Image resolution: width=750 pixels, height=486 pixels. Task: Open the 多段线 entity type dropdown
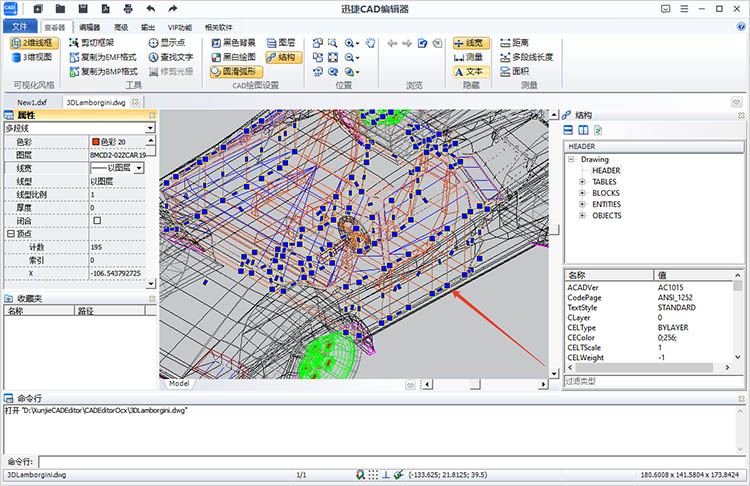(x=150, y=128)
